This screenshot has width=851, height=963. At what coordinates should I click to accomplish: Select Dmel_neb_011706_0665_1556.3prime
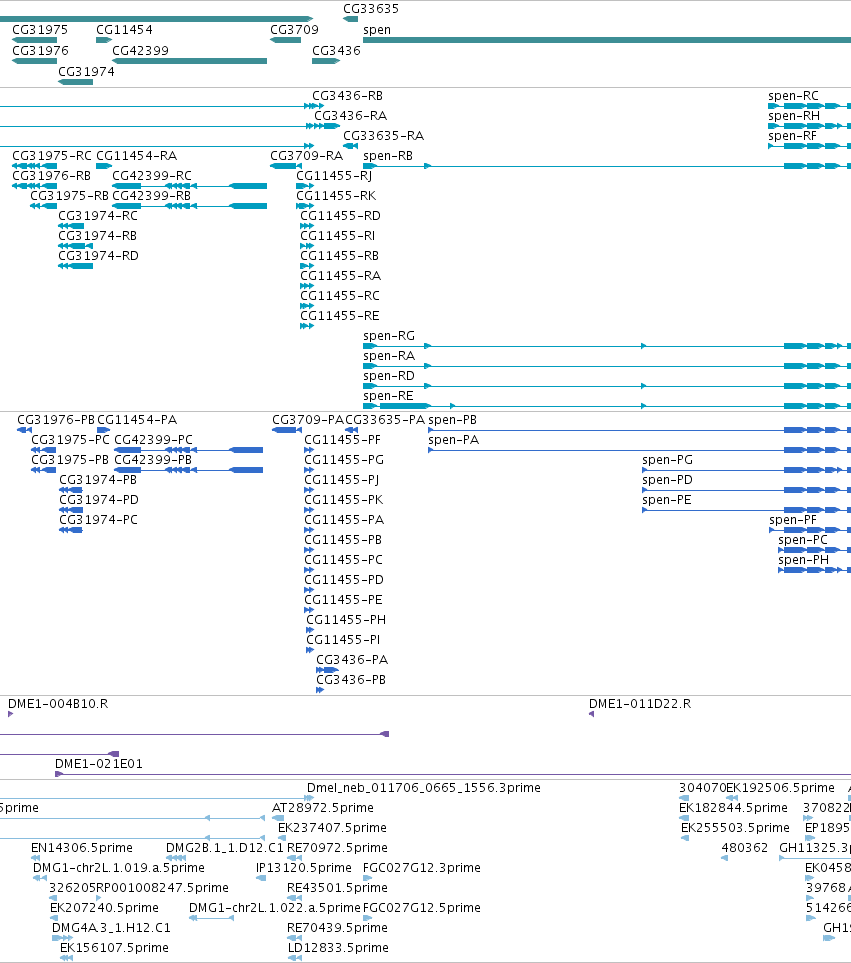coord(424,788)
